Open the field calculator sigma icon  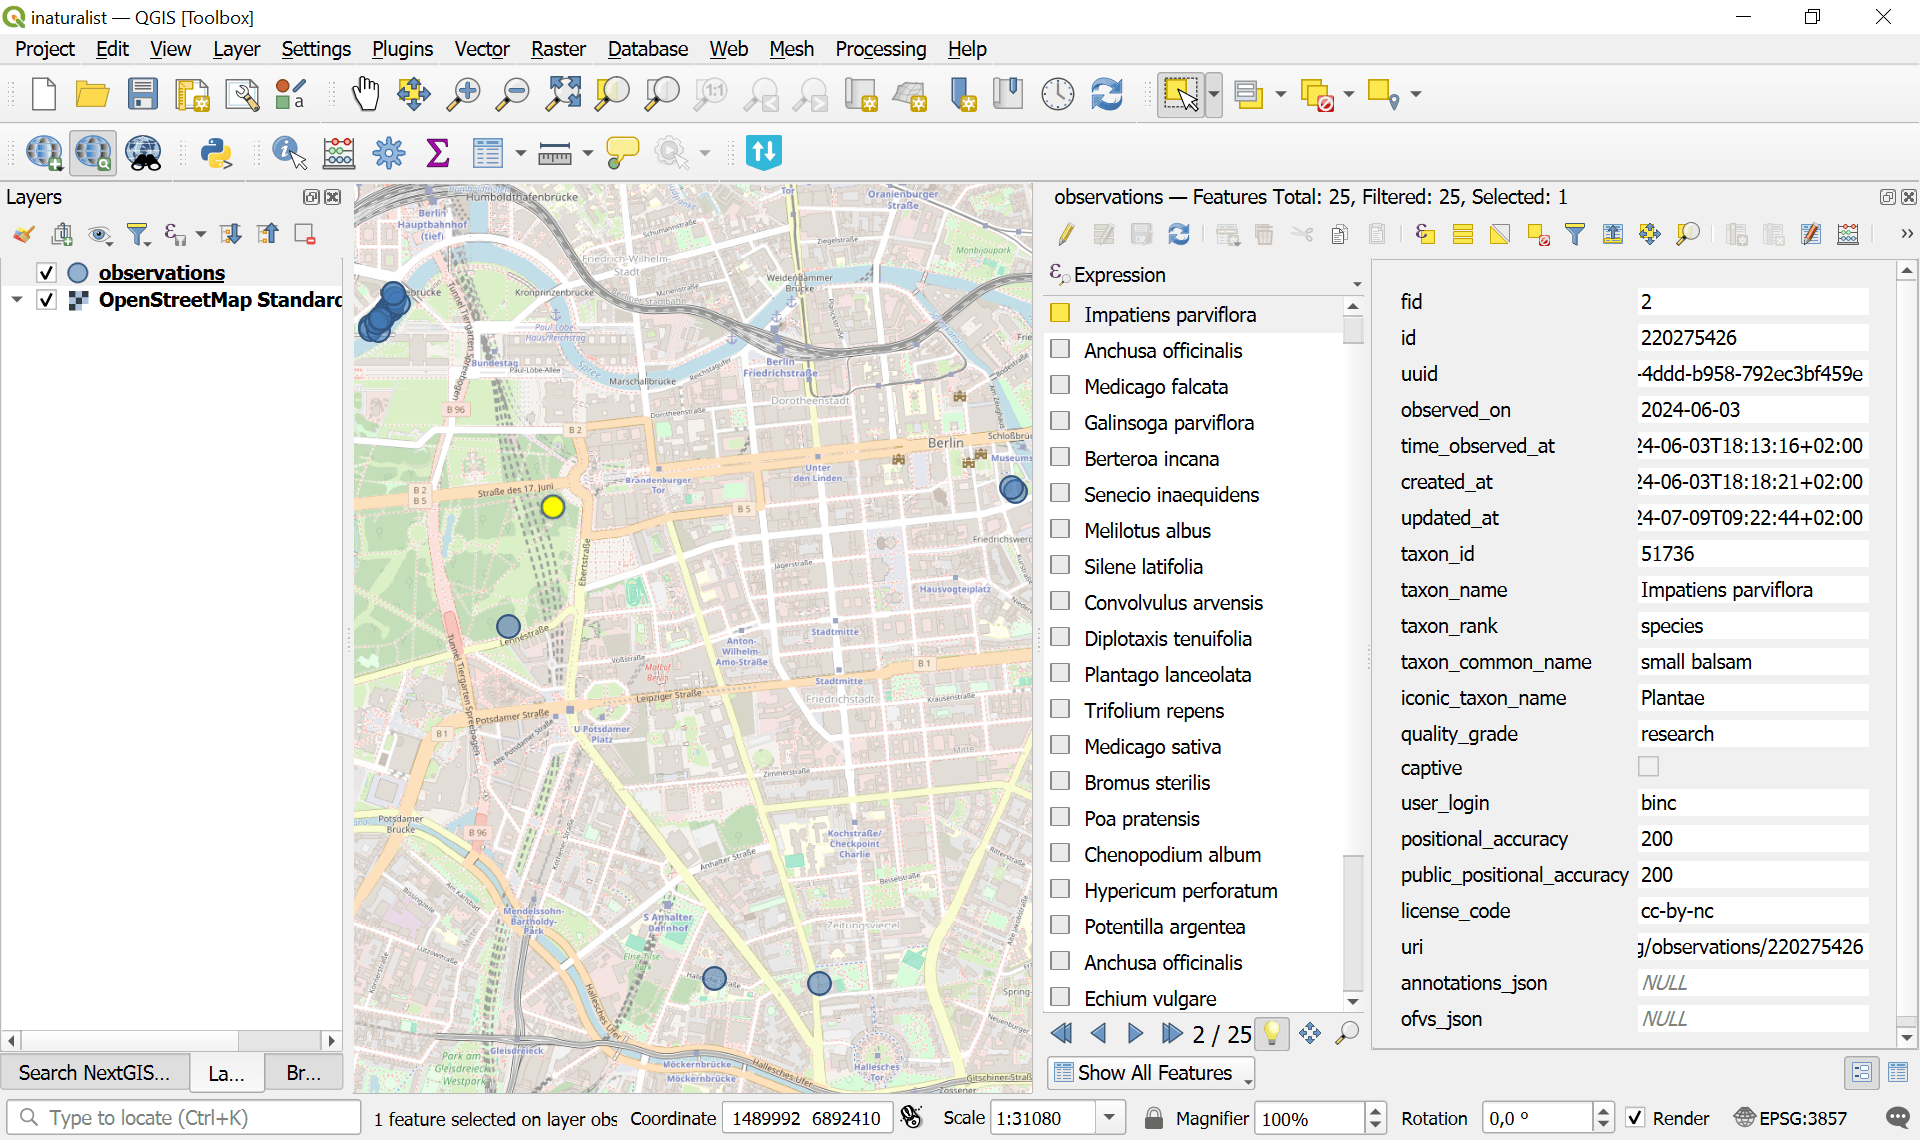point(437,153)
